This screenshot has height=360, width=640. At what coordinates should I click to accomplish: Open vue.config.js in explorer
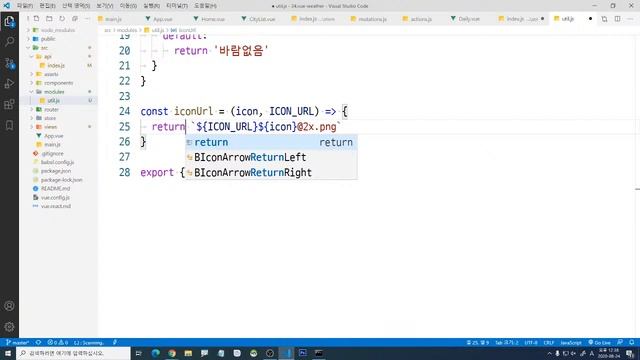pyautogui.click(x=55, y=198)
